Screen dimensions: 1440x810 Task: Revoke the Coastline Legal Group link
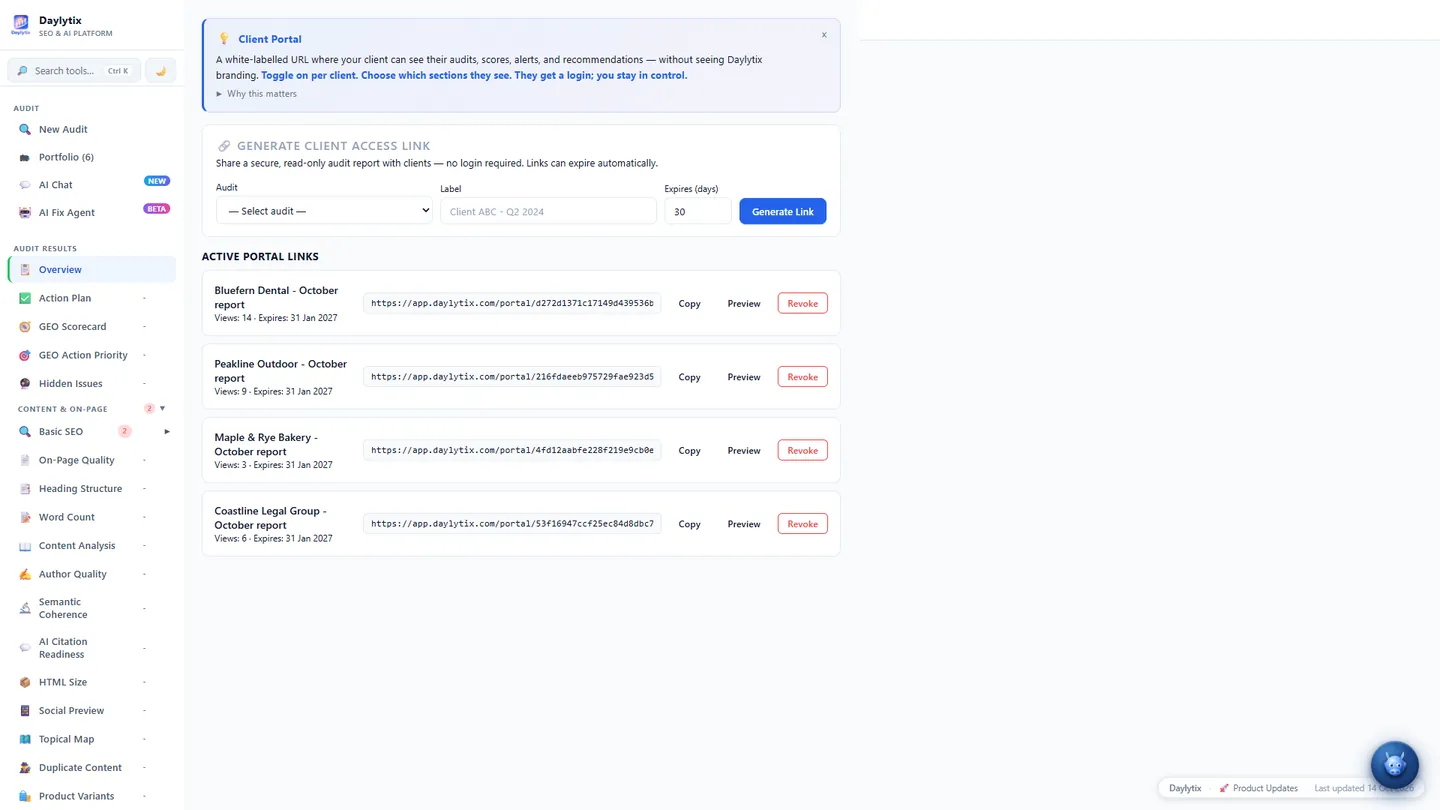[803, 524]
